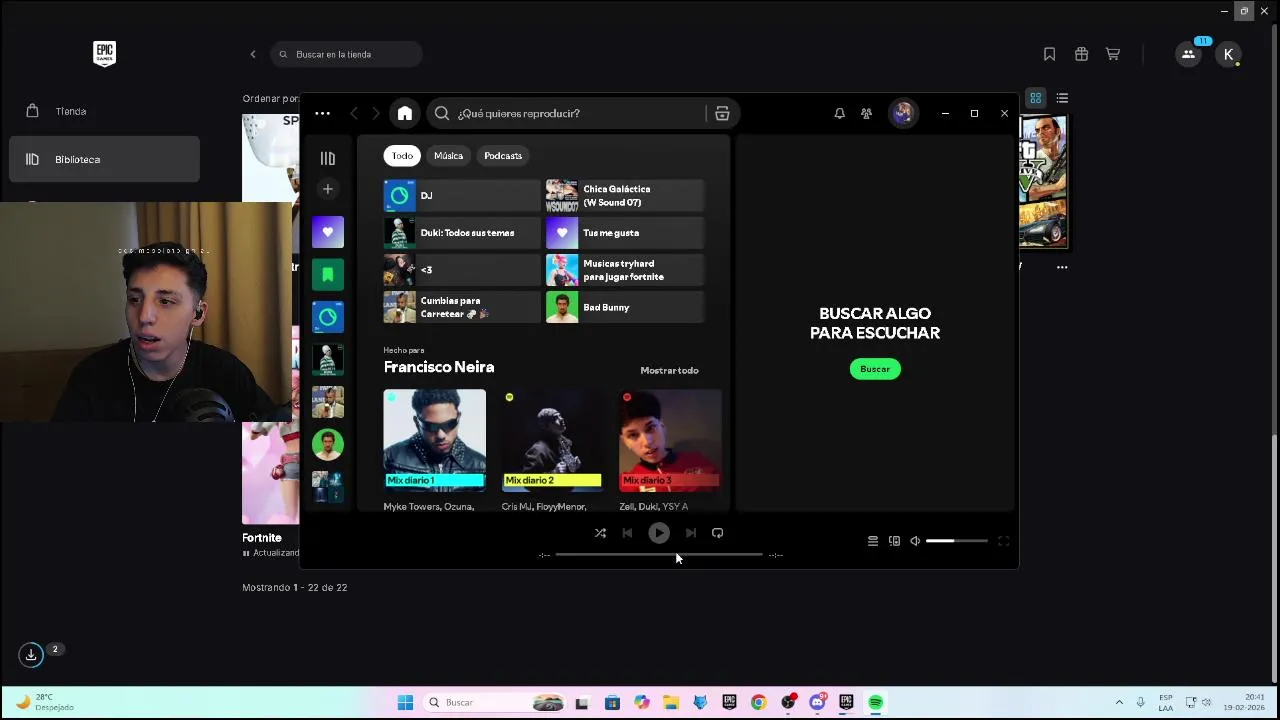The image size is (1280, 720).
Task: Click Francisco Neira heading
Action: (439, 367)
